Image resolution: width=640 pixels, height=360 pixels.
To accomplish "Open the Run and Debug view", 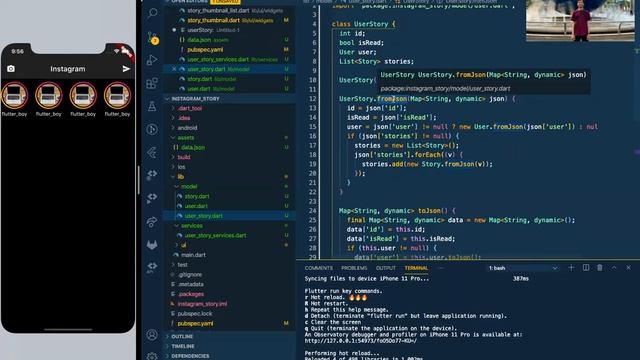I will coord(152,60).
